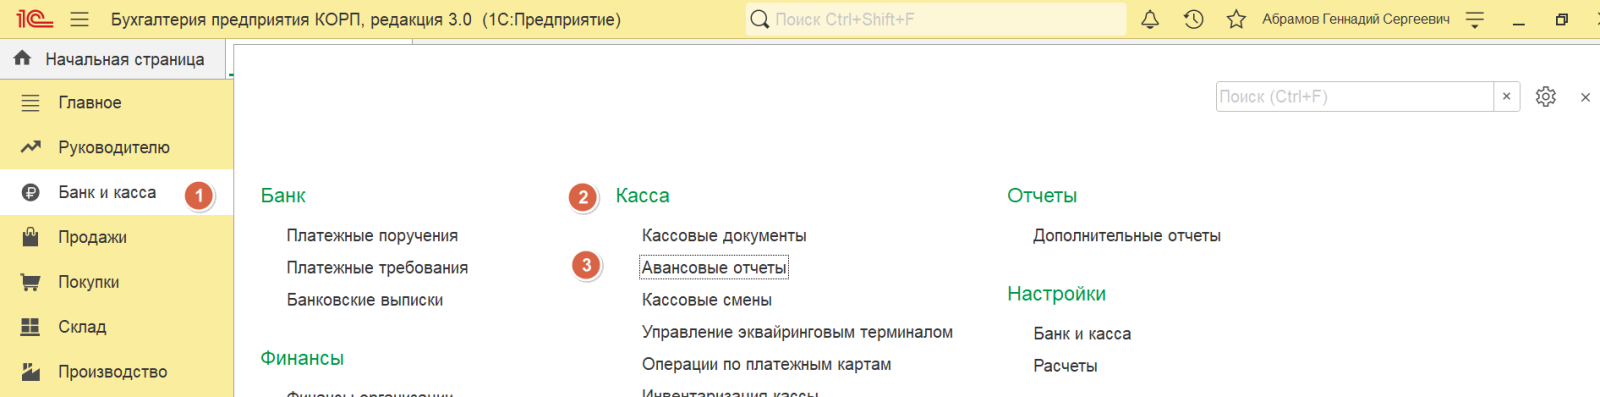Open the notifications bell

tap(1150, 19)
